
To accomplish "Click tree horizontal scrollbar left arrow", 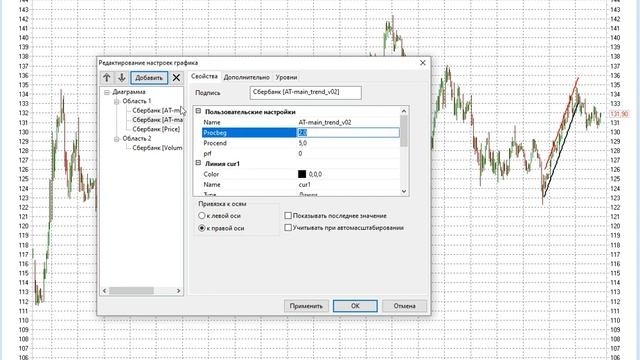I will (x=104, y=291).
